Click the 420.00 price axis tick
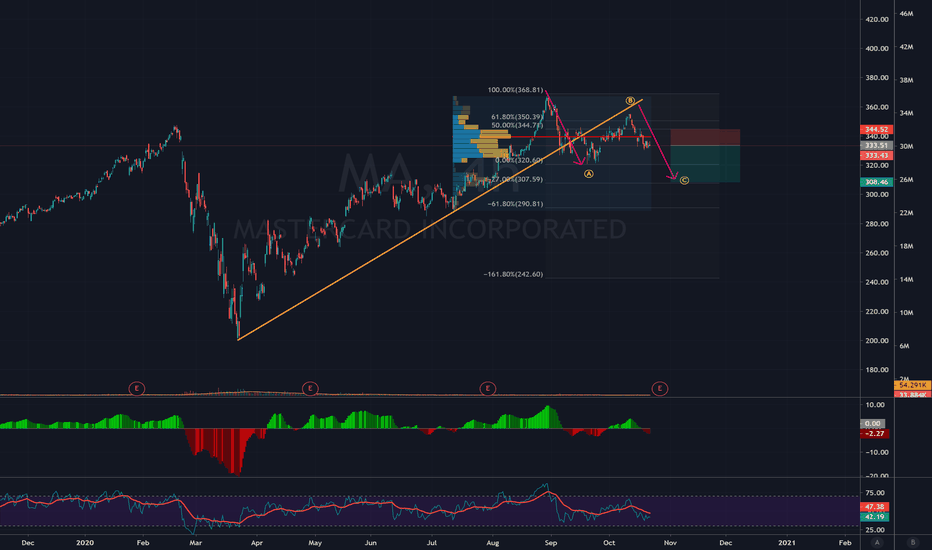The height and width of the screenshot is (550, 932). (877, 19)
